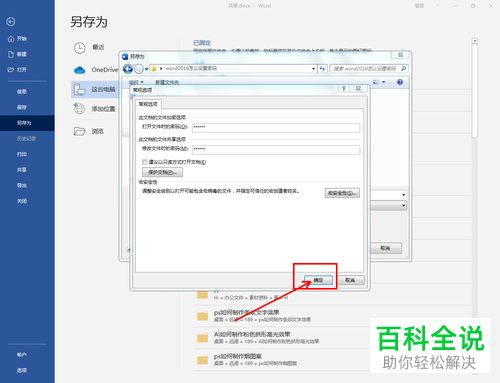
Task: Click 取消 in the Save As file dialog
Action: [x=385, y=248]
